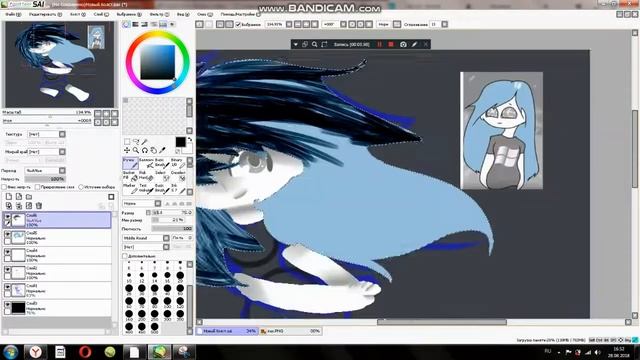Pause the Bandicam recording
This screenshot has height=360, width=640.
(x=380, y=44)
